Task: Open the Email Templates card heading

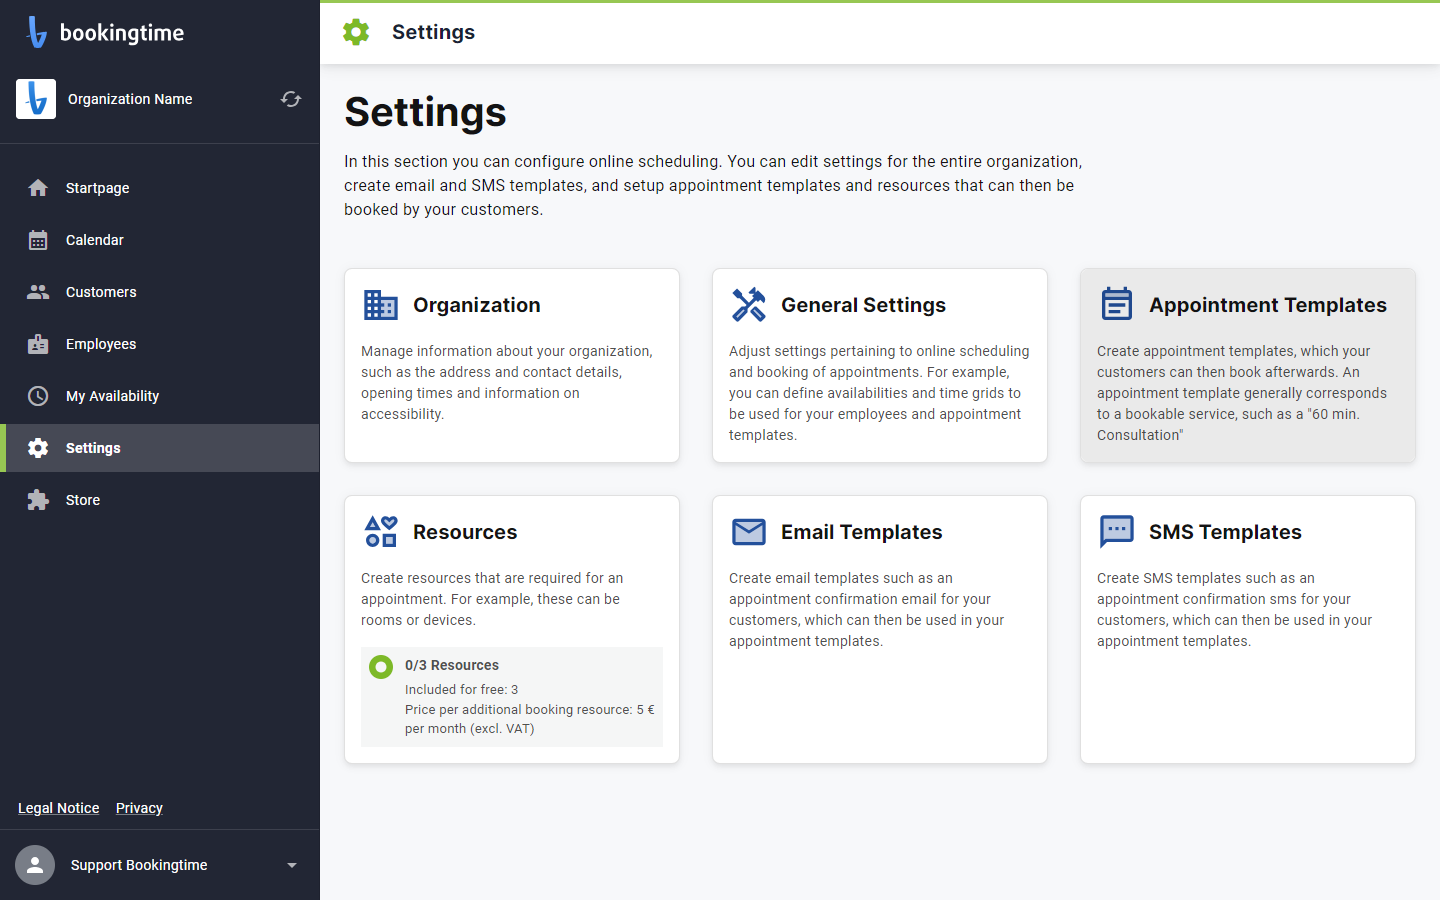Action: point(862,532)
